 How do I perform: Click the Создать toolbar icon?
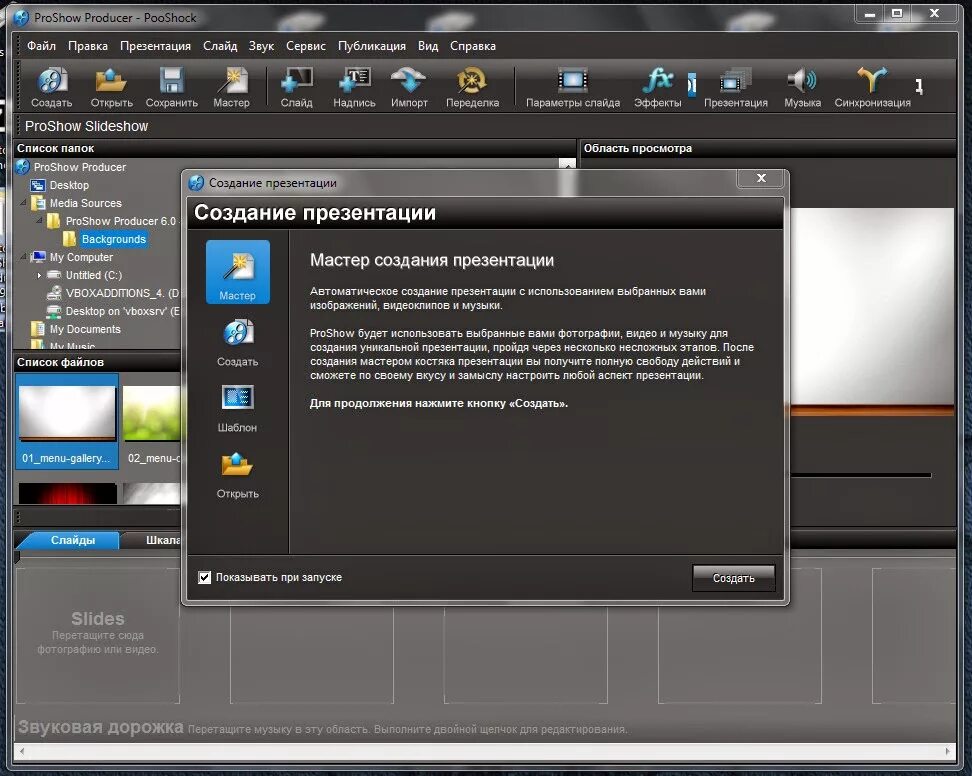pos(51,87)
